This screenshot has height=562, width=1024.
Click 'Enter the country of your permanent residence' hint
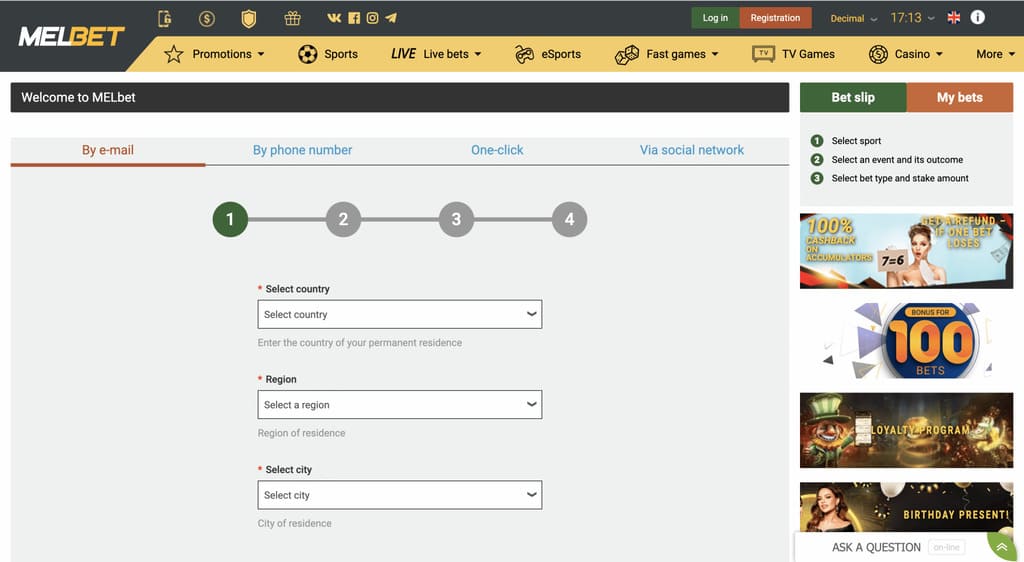pos(360,343)
